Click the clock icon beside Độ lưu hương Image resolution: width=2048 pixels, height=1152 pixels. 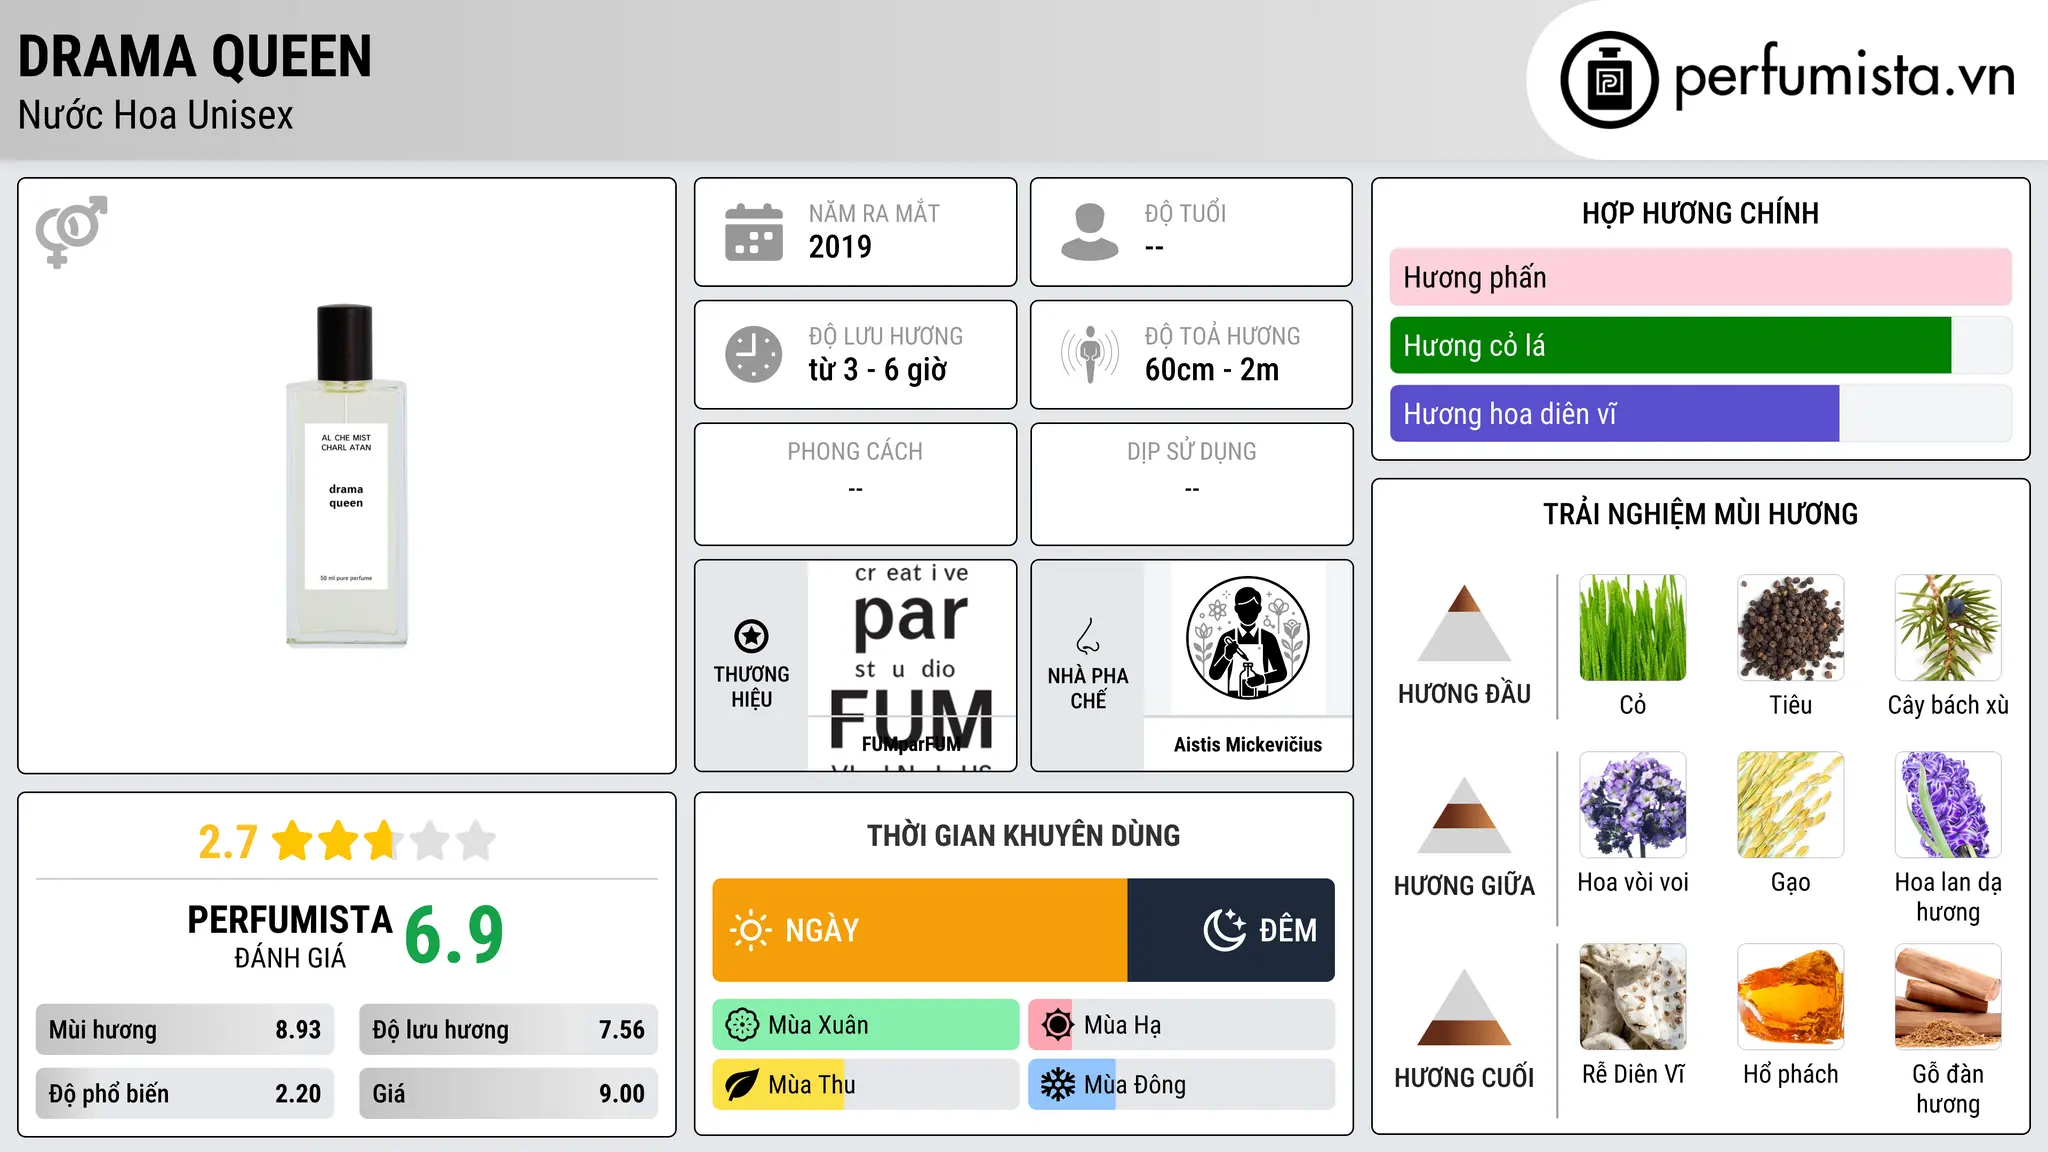754,354
